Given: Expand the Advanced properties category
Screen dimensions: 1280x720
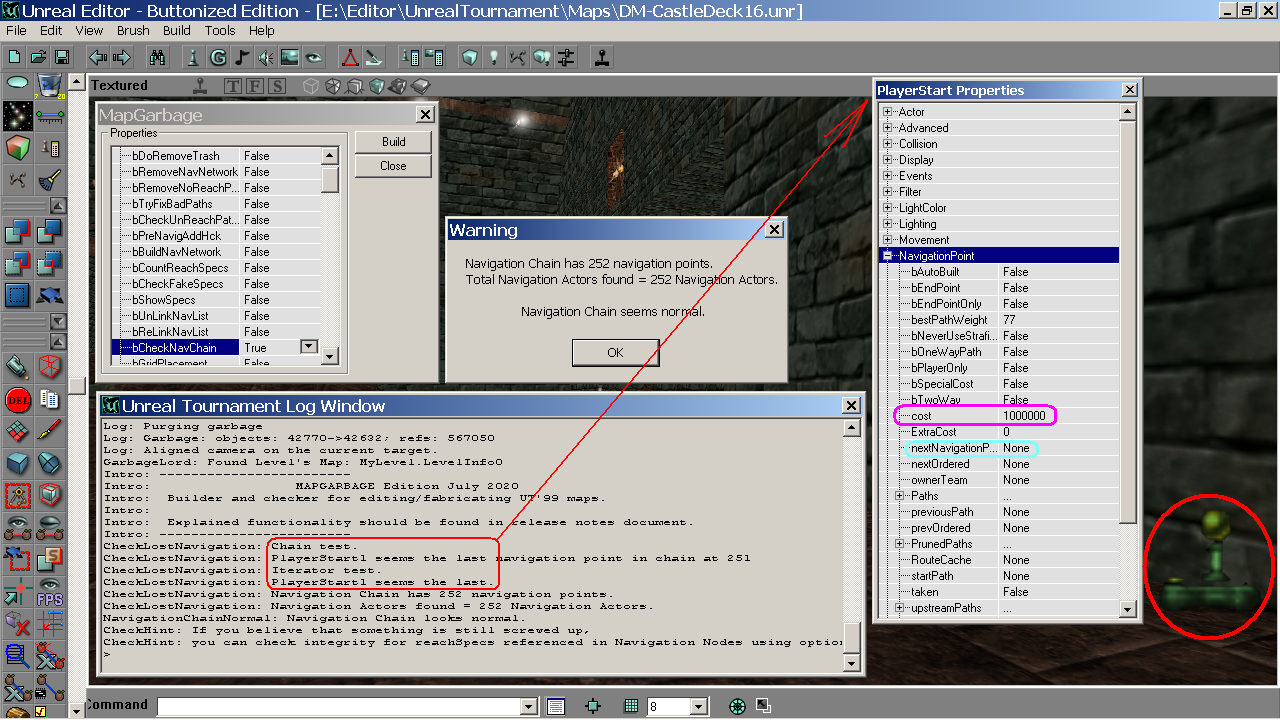Looking at the screenshot, I should 887,128.
